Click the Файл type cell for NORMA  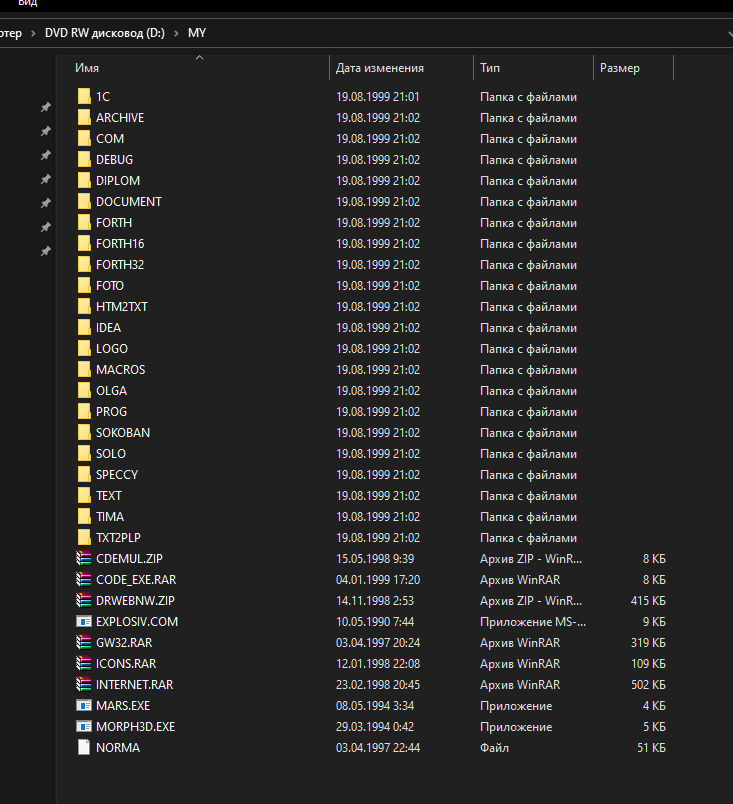click(494, 748)
